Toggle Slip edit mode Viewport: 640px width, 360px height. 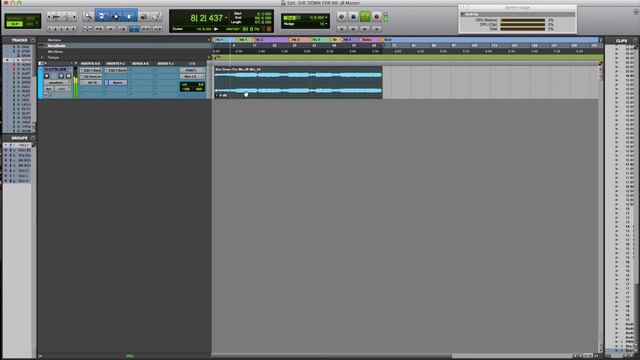tap(14, 24)
